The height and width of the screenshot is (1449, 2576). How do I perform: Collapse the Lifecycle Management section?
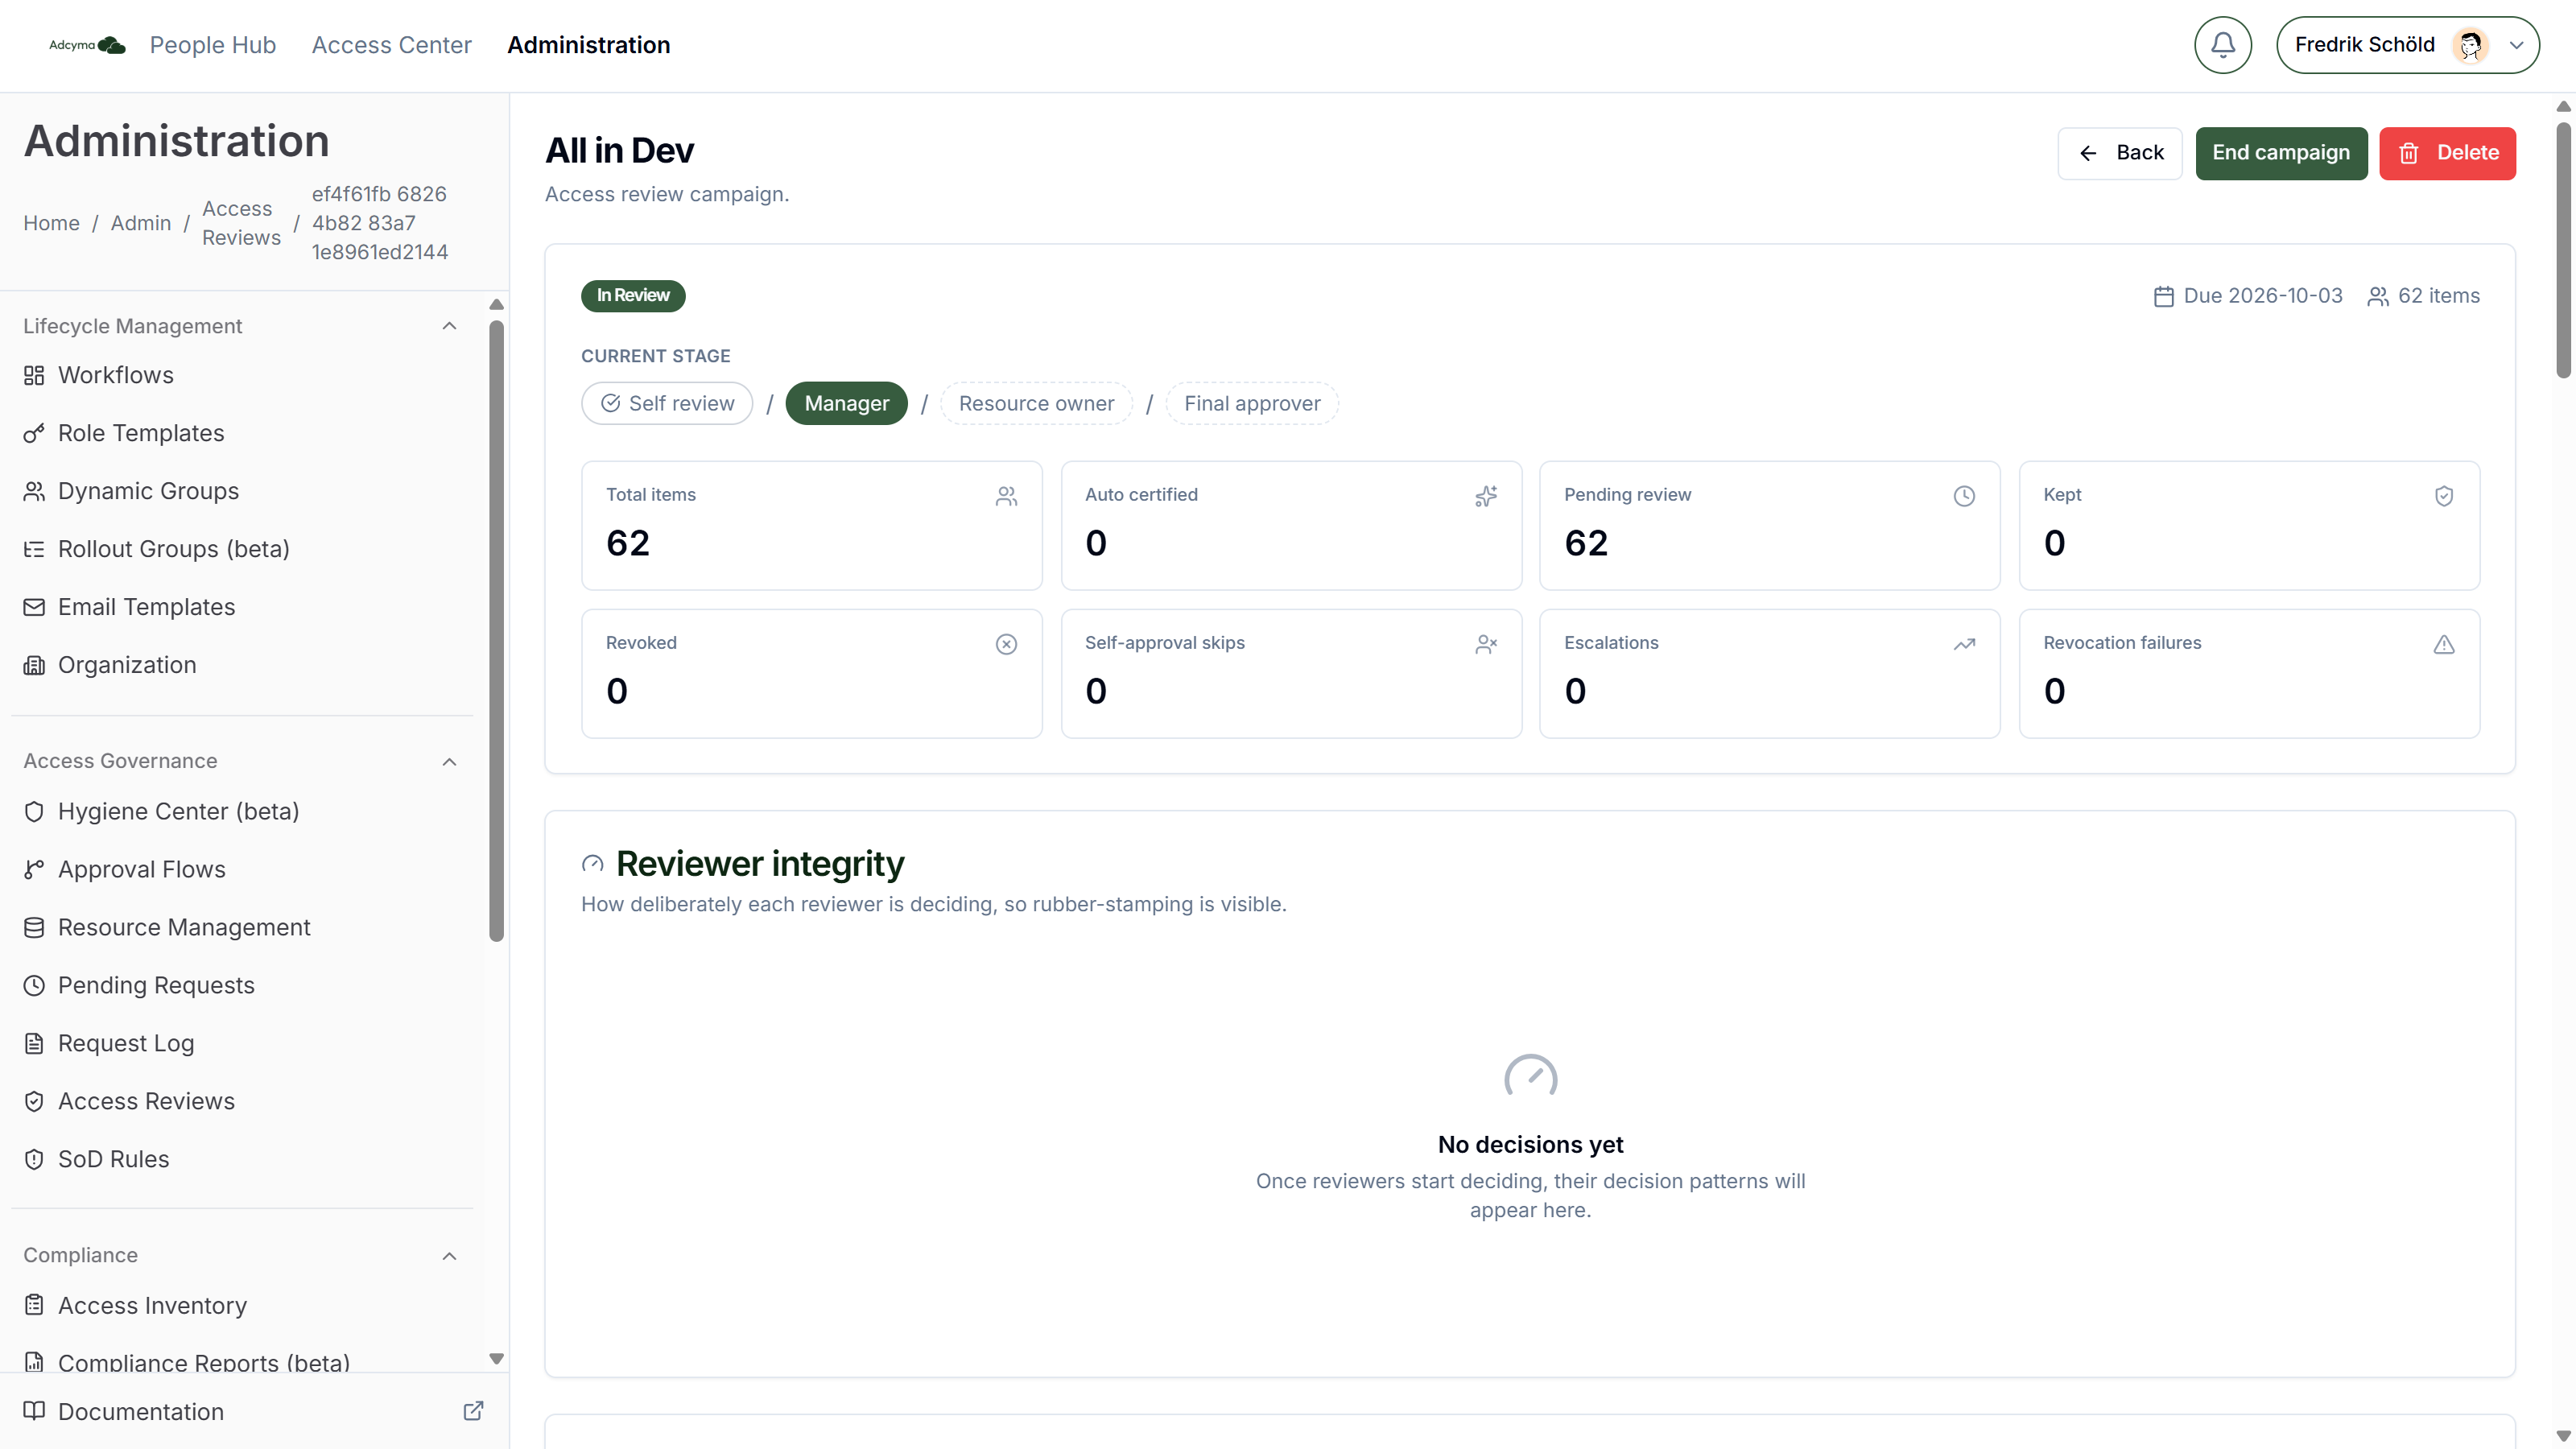[x=449, y=326]
